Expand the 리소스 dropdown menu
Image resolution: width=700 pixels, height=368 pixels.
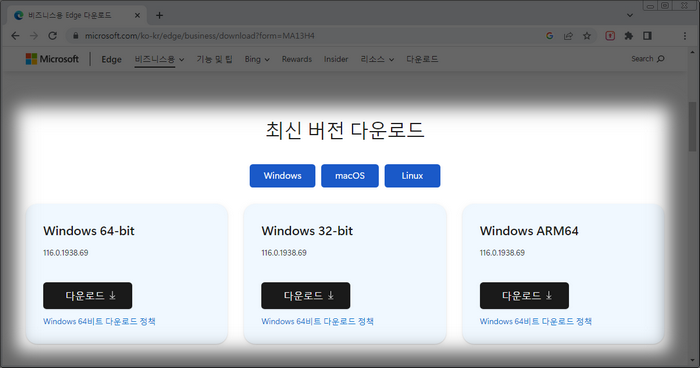(377, 59)
